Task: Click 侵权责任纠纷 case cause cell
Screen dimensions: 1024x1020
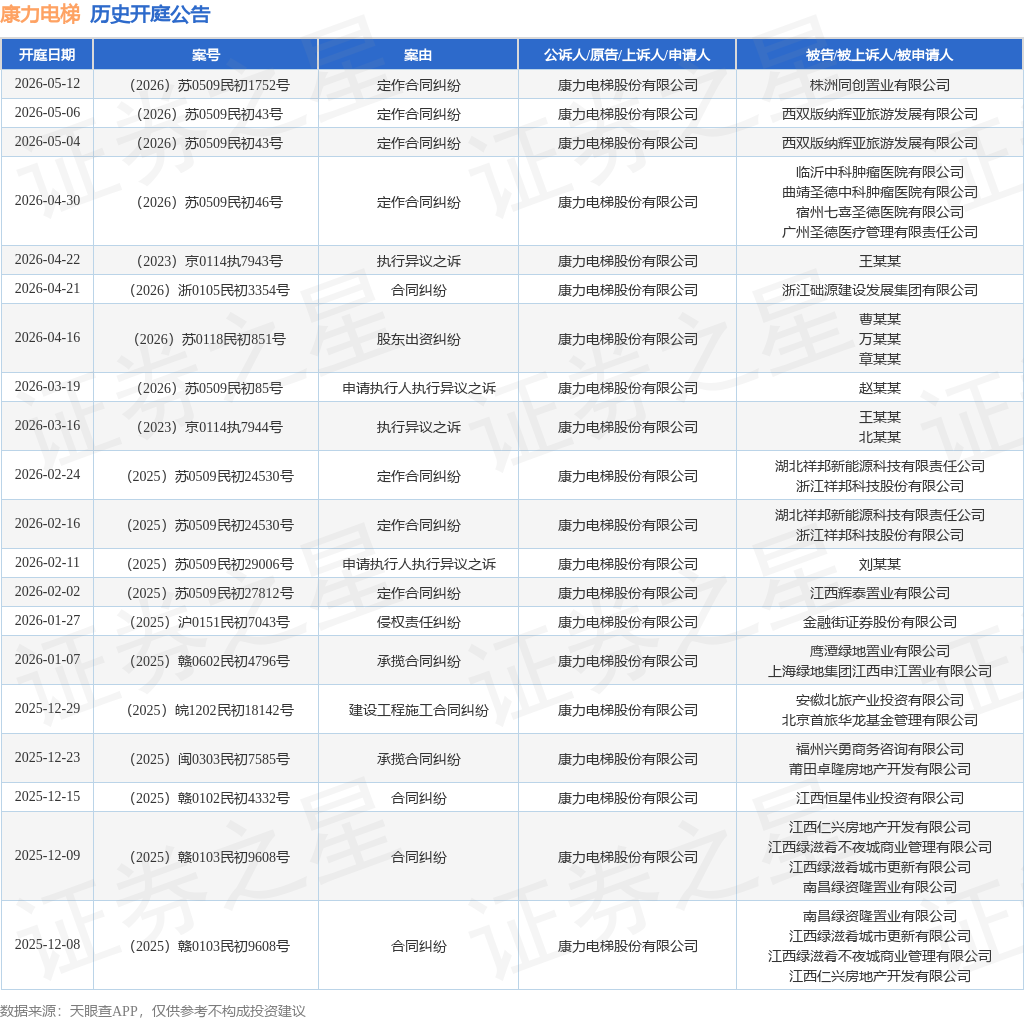Action: pos(419,622)
